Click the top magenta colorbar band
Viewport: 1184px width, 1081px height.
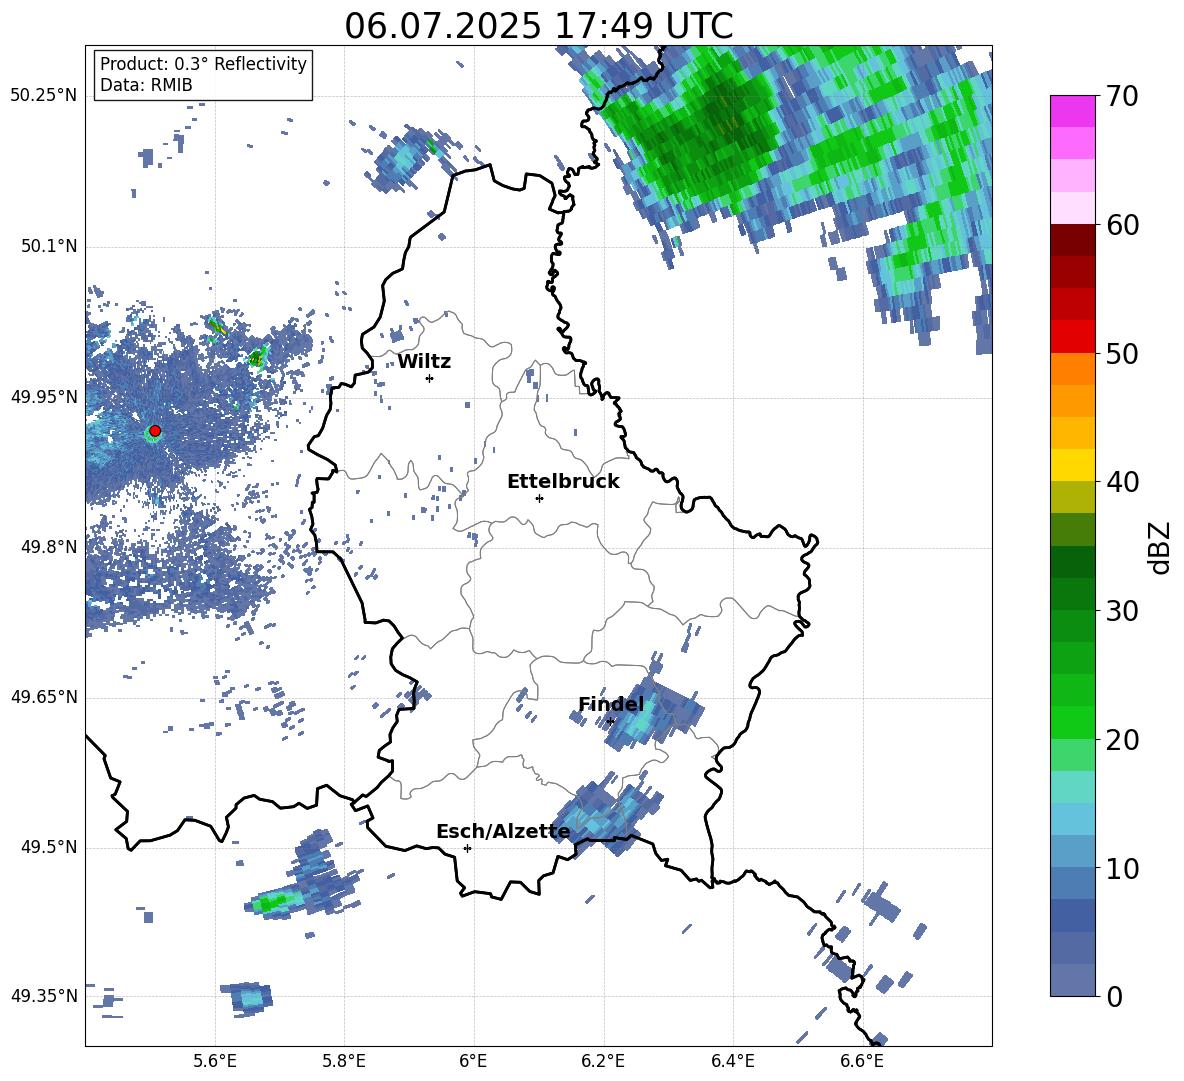click(1072, 112)
